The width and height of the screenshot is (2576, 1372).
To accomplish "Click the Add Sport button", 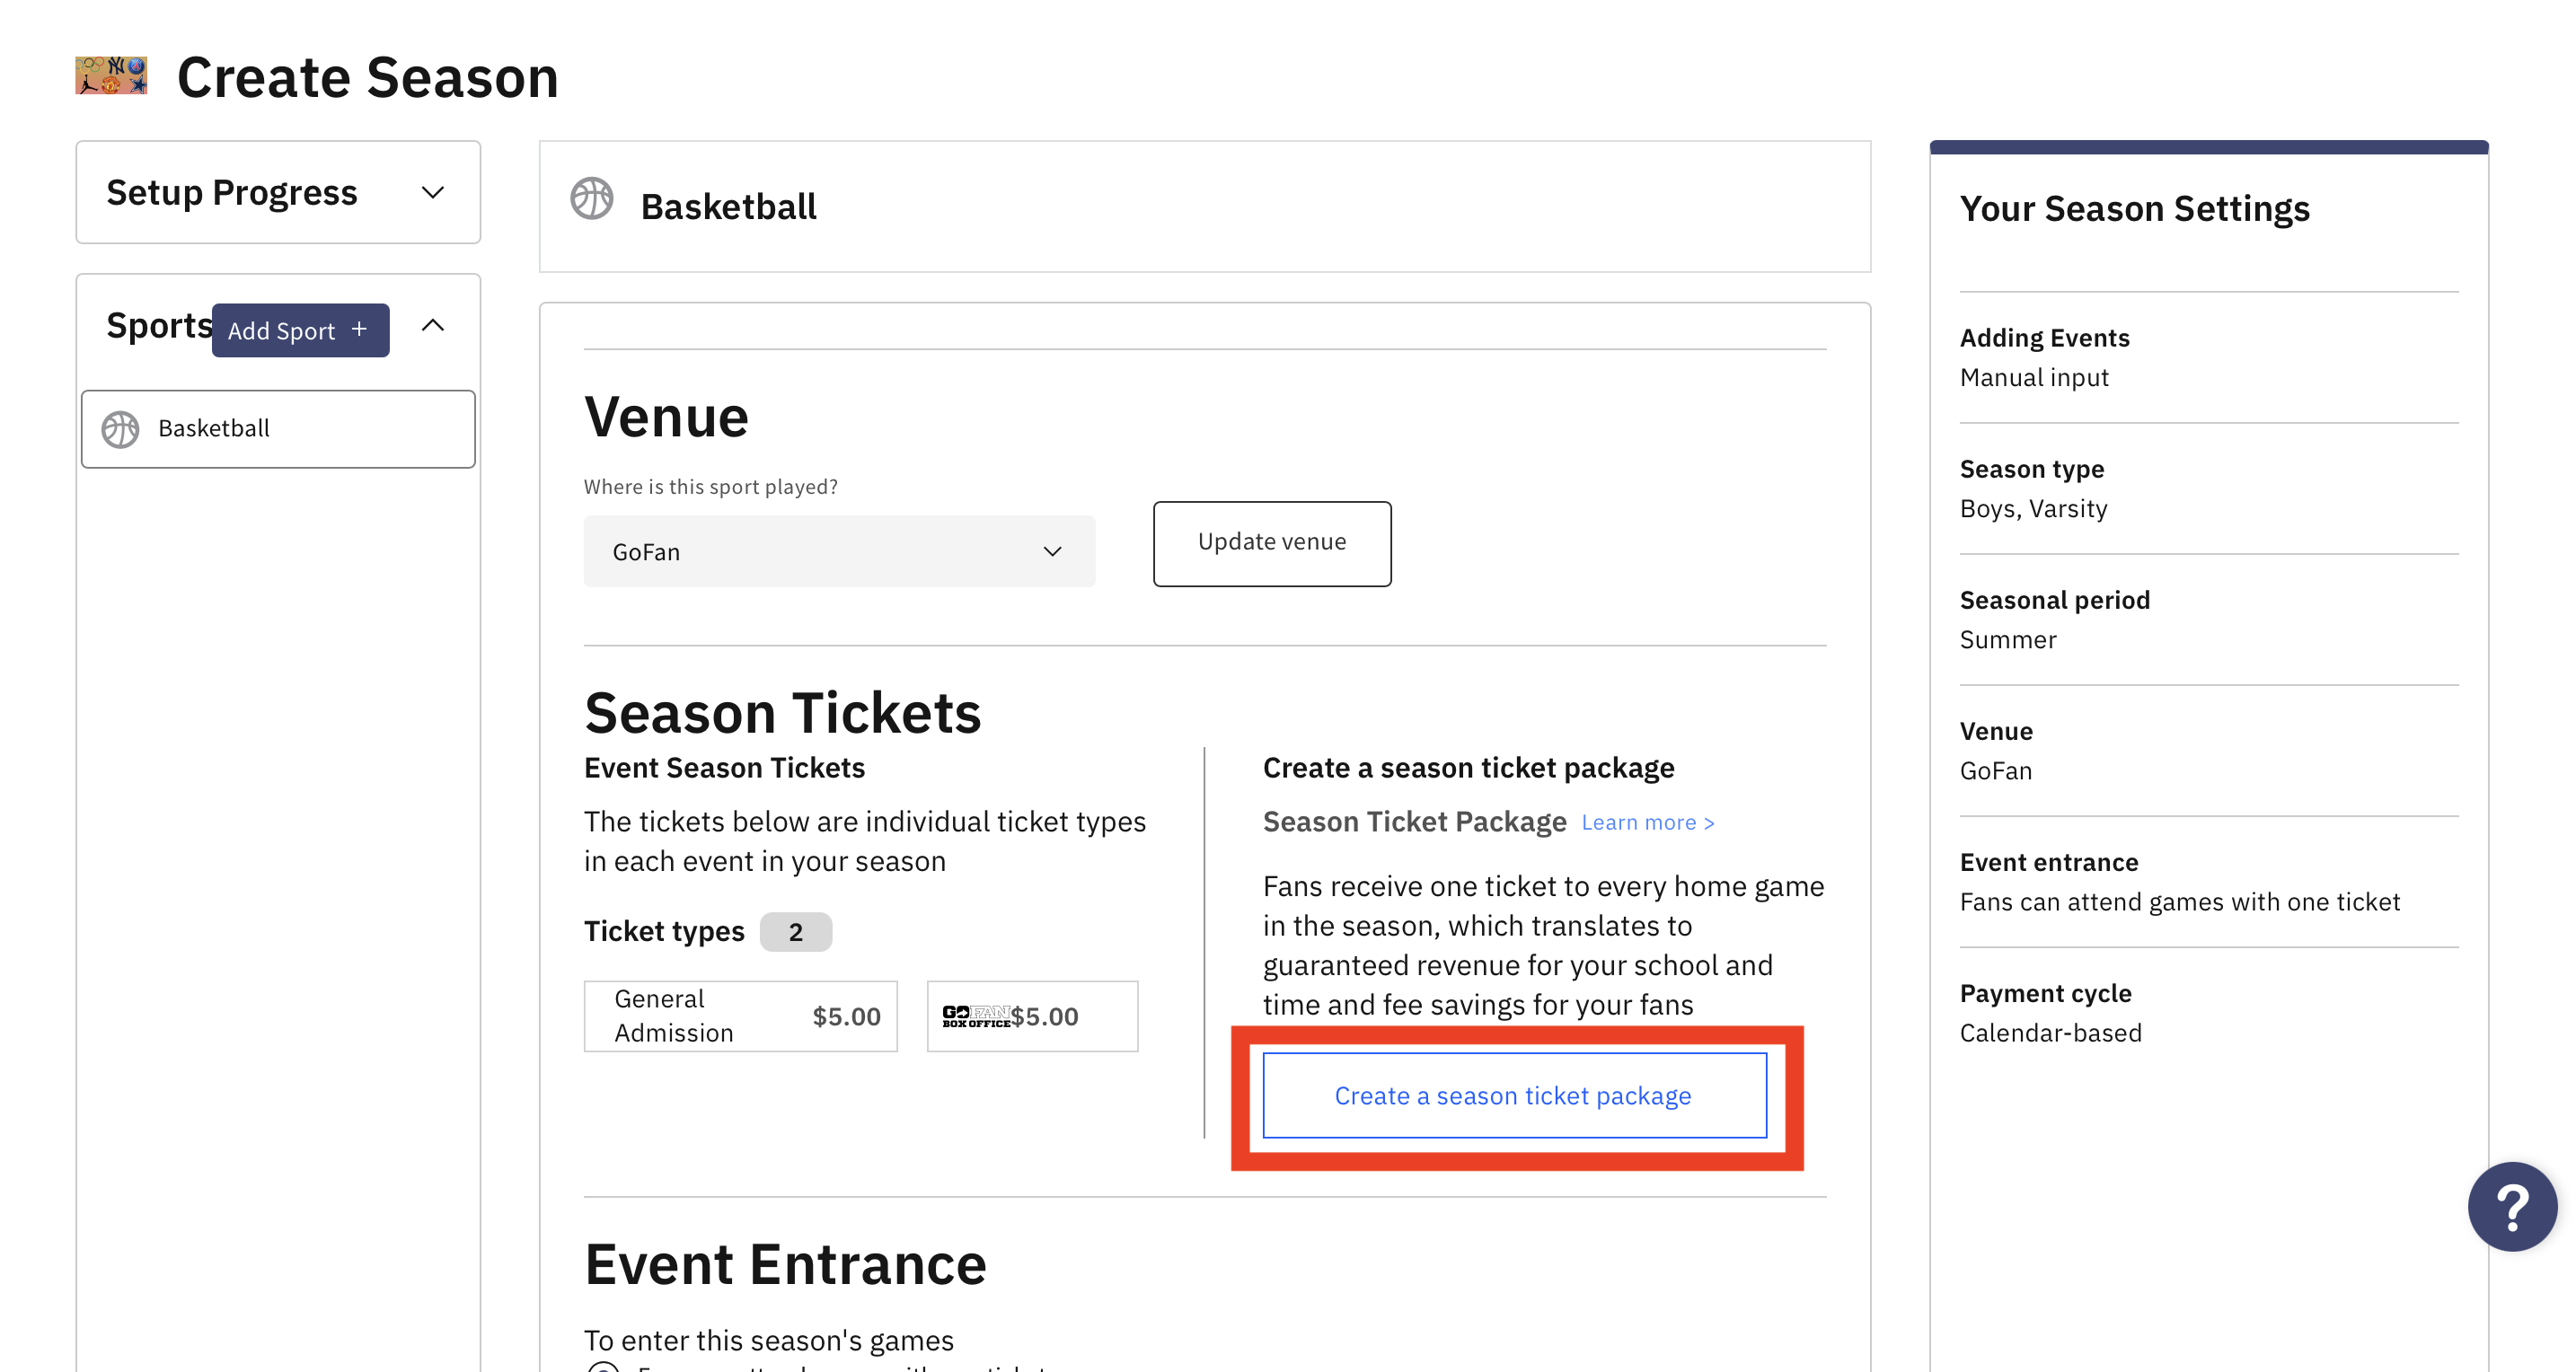I will point(300,330).
